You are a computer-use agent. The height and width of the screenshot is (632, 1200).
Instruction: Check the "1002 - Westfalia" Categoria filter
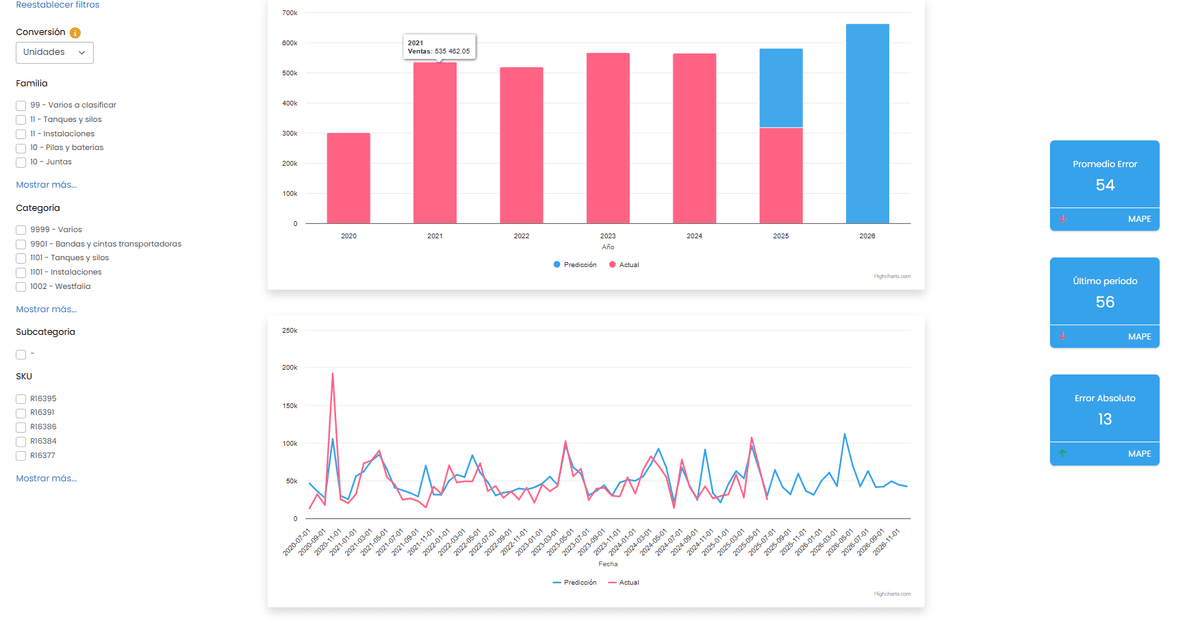pos(20,286)
